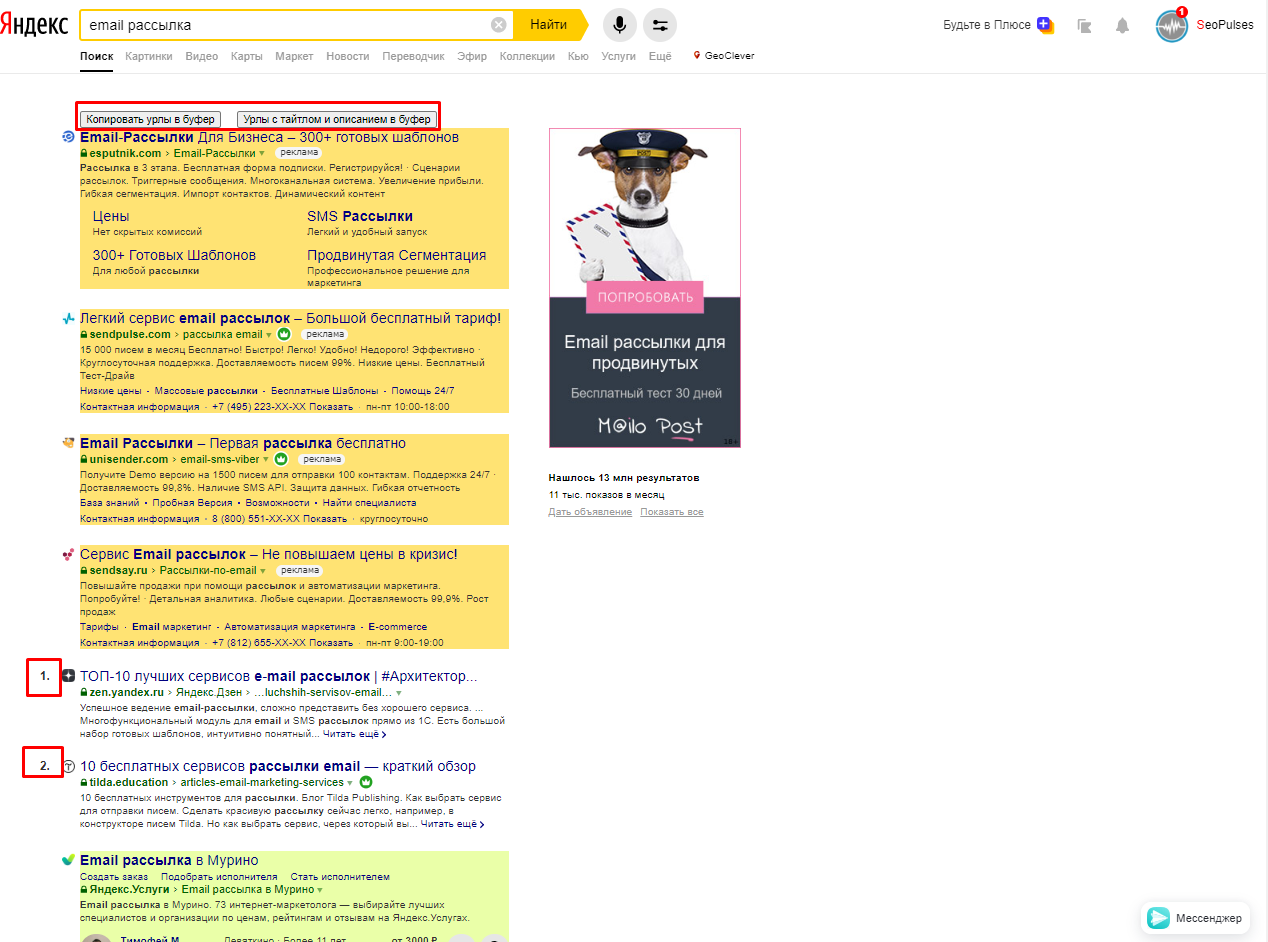Open Показать все link
The image size is (1268, 942).
(x=672, y=512)
